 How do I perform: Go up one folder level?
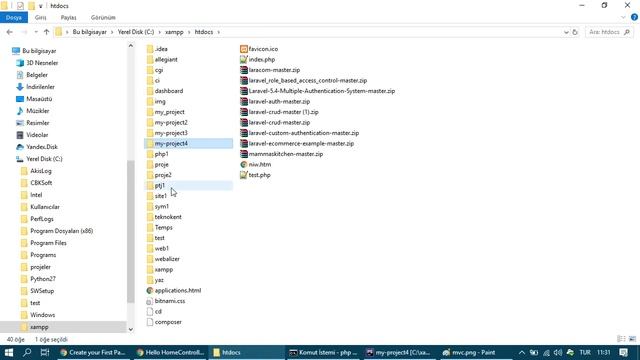tap(46, 32)
